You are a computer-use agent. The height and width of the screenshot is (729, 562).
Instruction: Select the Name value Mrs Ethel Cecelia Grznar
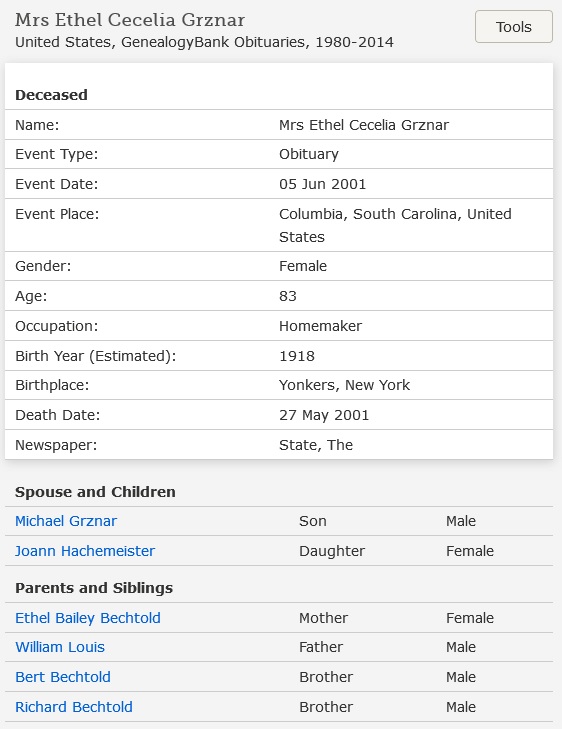click(364, 125)
